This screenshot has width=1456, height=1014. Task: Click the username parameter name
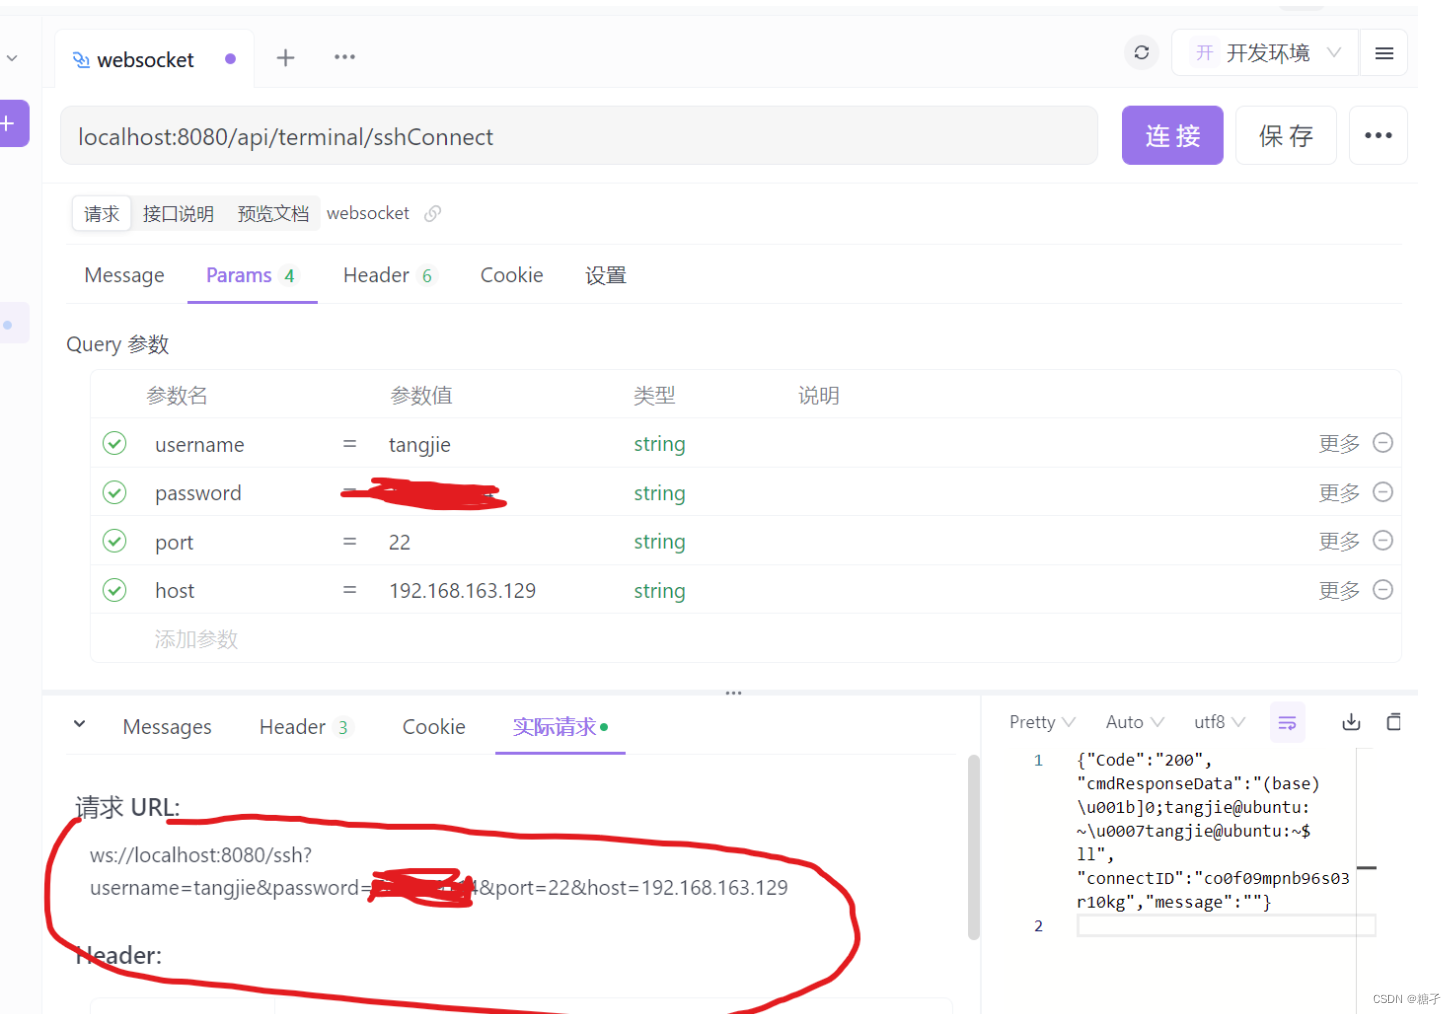tap(199, 445)
